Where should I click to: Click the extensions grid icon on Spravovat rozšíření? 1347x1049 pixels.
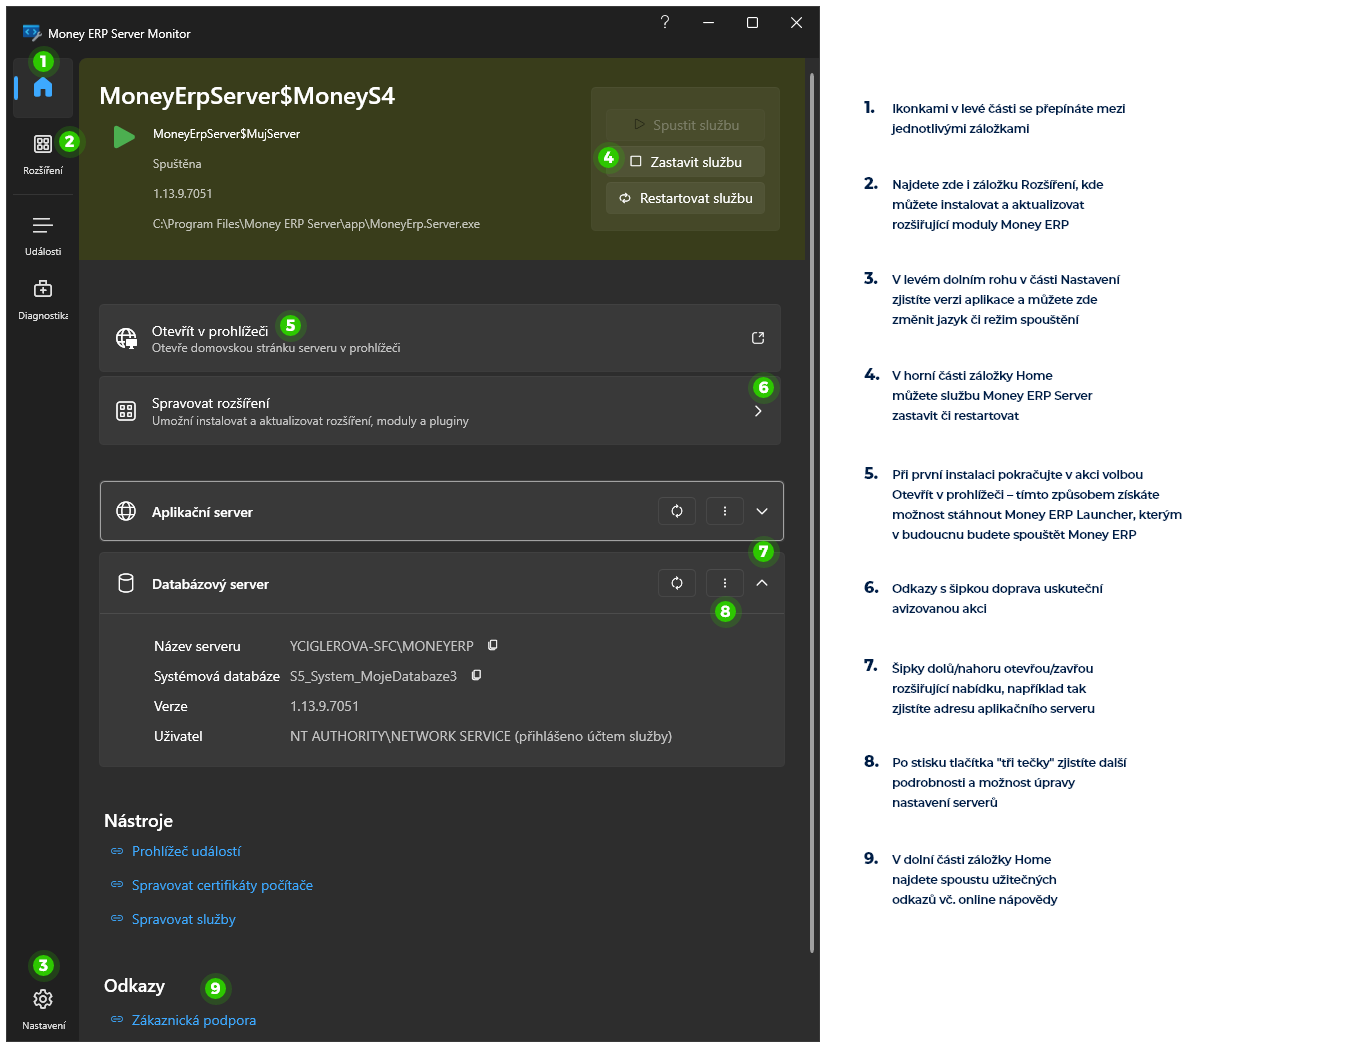pos(126,411)
